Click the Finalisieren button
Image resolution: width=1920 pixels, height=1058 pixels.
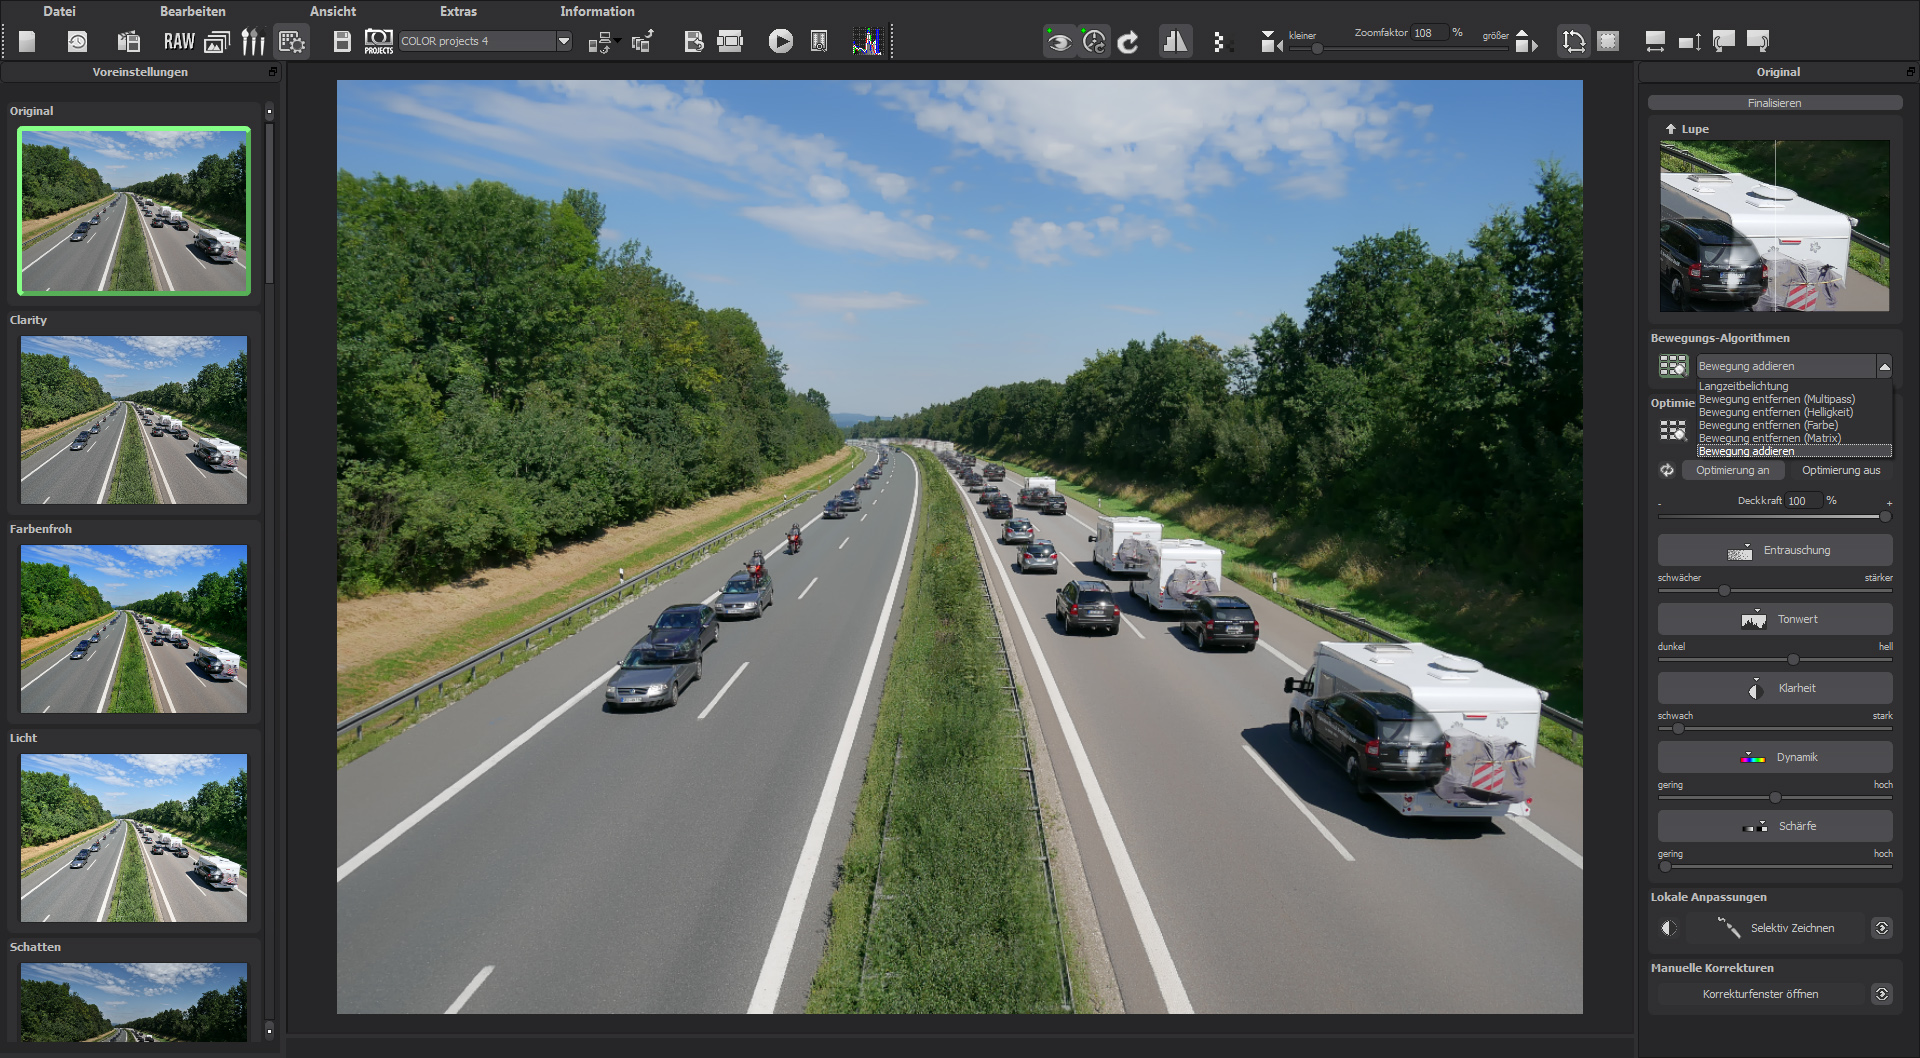(x=1775, y=103)
